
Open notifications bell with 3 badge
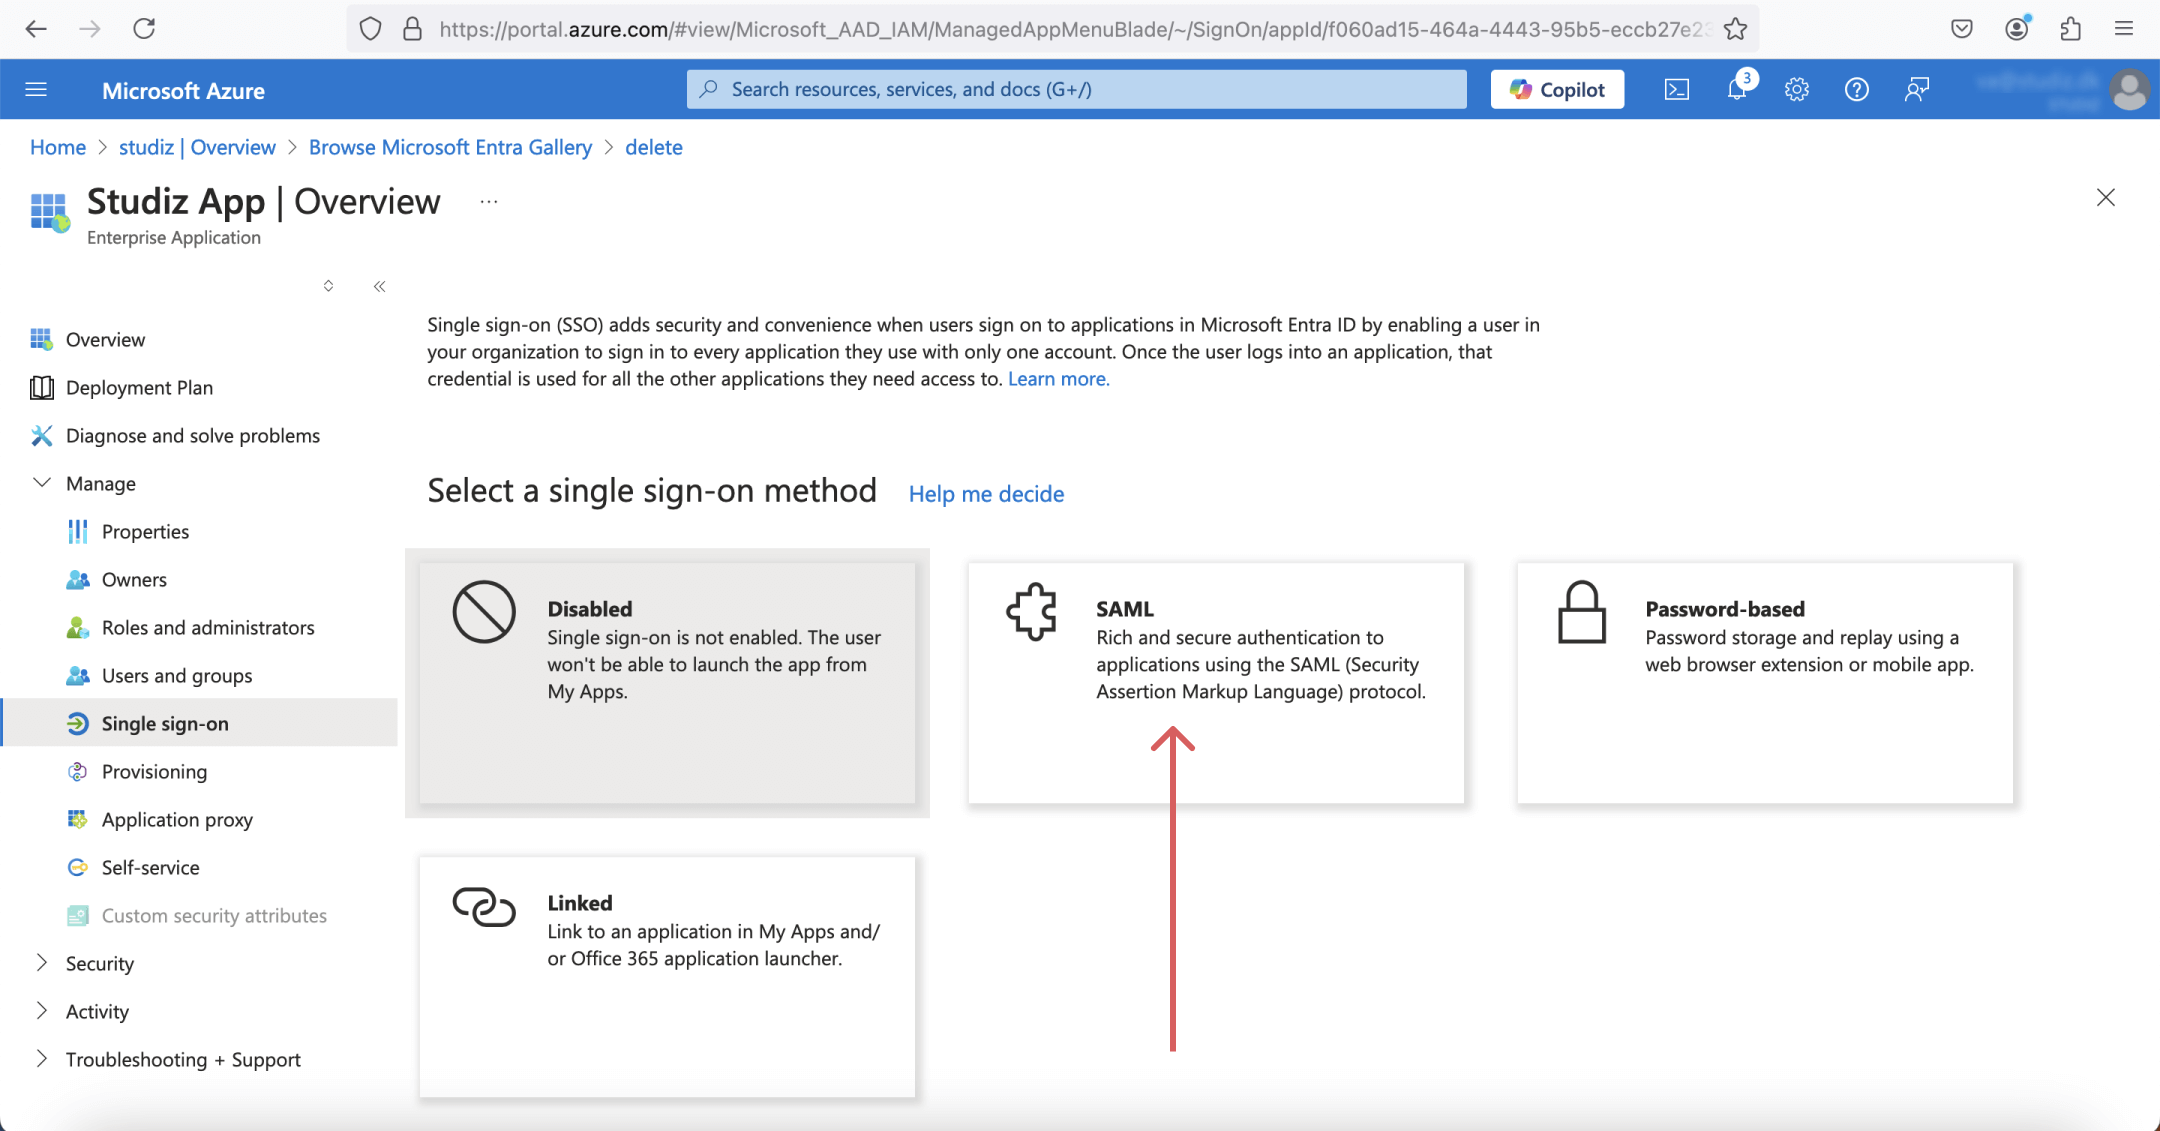(x=1738, y=88)
